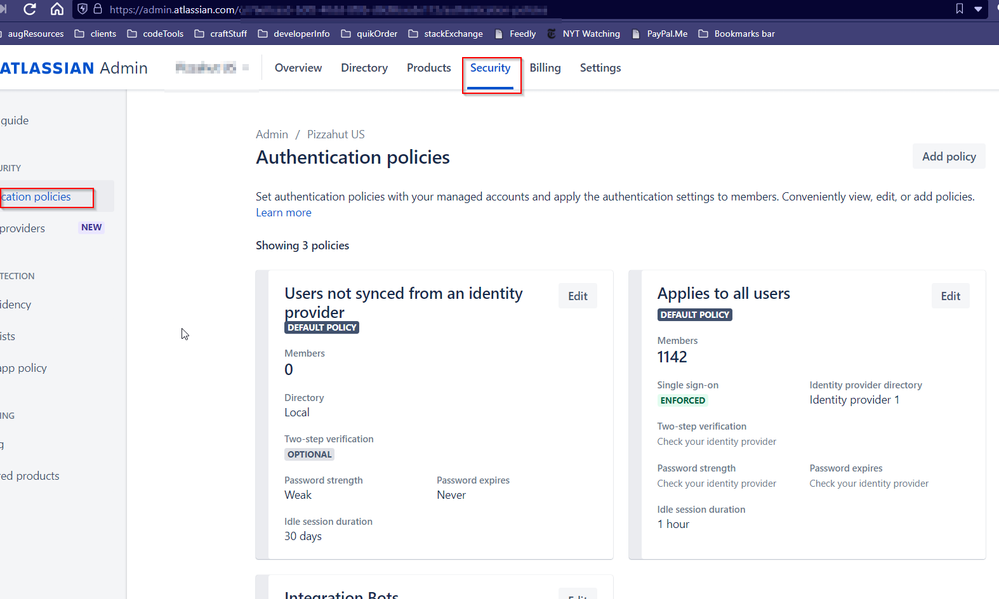999x599 pixels.
Task: Open browser dropdown arrow at top right
Action: coord(978,9)
